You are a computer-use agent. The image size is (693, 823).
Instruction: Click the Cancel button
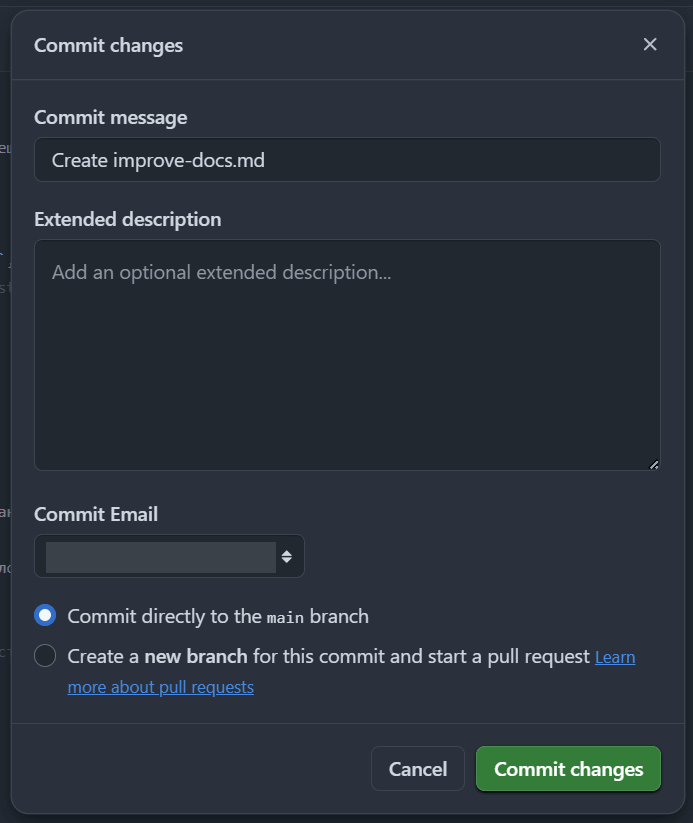tap(418, 769)
